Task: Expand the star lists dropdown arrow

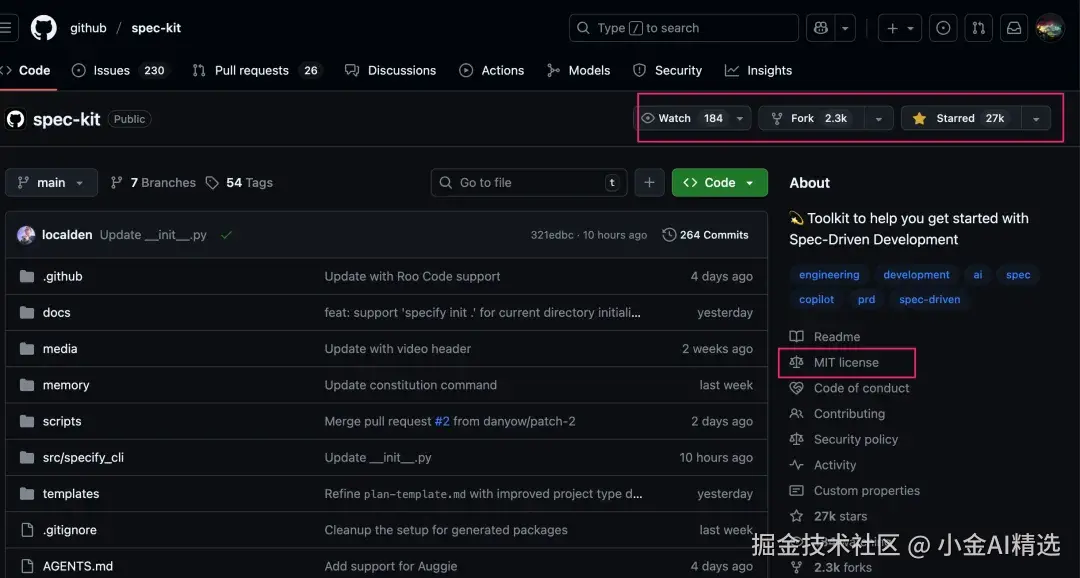Action: [x=1036, y=118]
